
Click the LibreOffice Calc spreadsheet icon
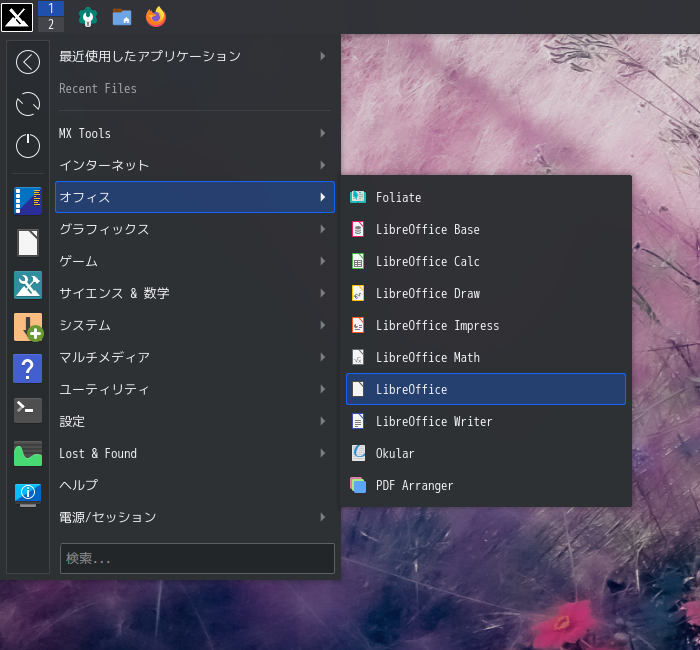358,261
